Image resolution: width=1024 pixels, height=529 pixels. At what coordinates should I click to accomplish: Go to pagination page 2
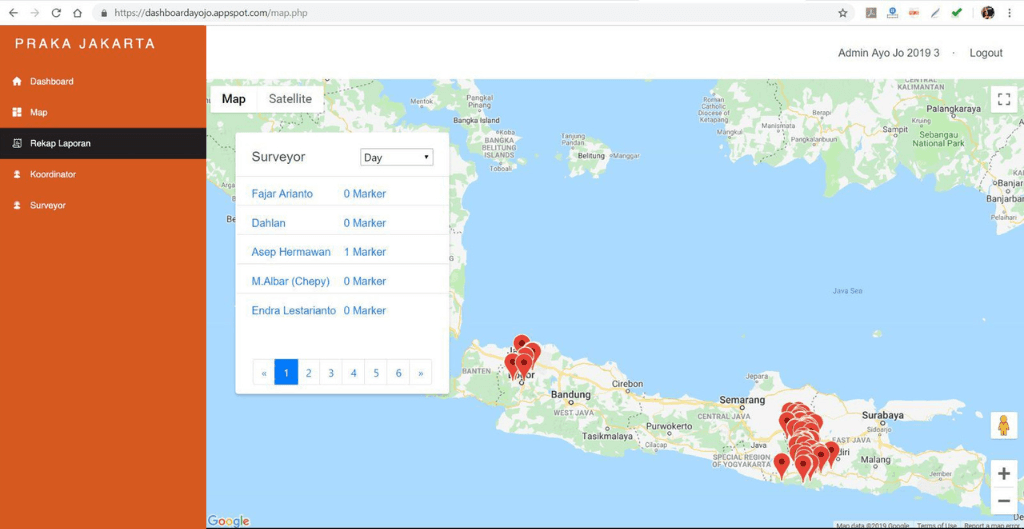point(309,372)
